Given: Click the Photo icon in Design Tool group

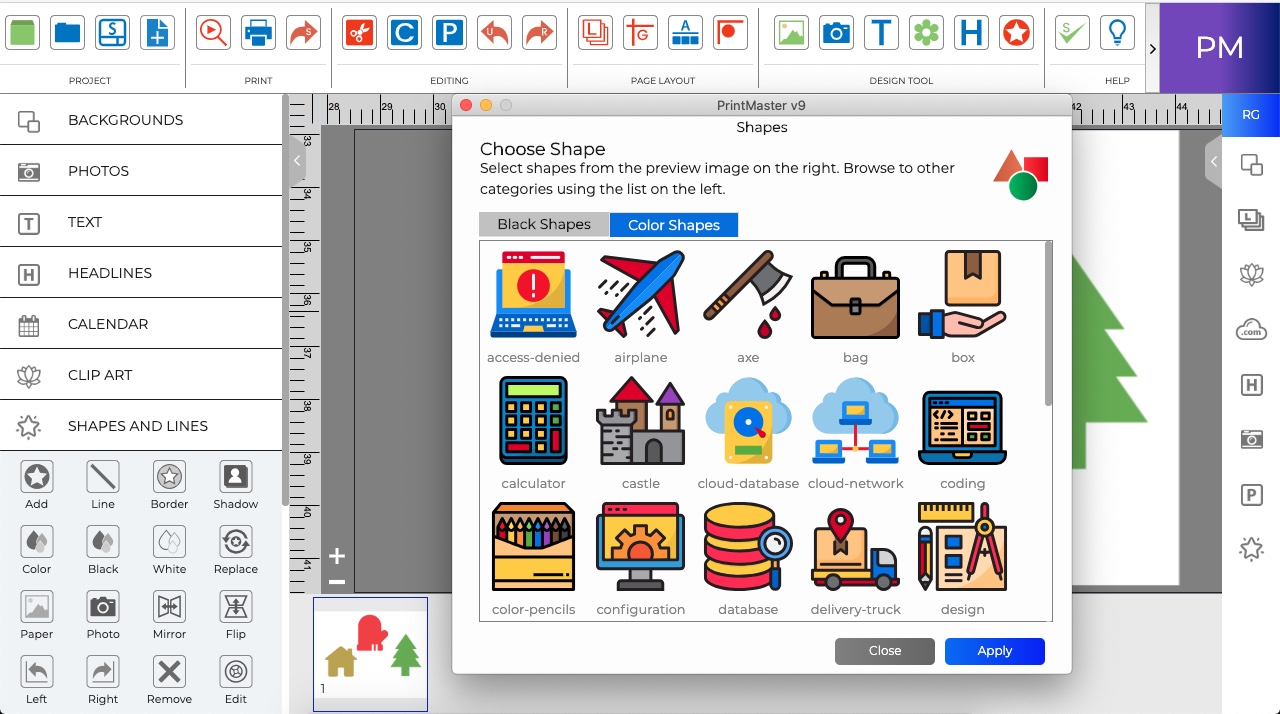Looking at the screenshot, I should [836, 32].
